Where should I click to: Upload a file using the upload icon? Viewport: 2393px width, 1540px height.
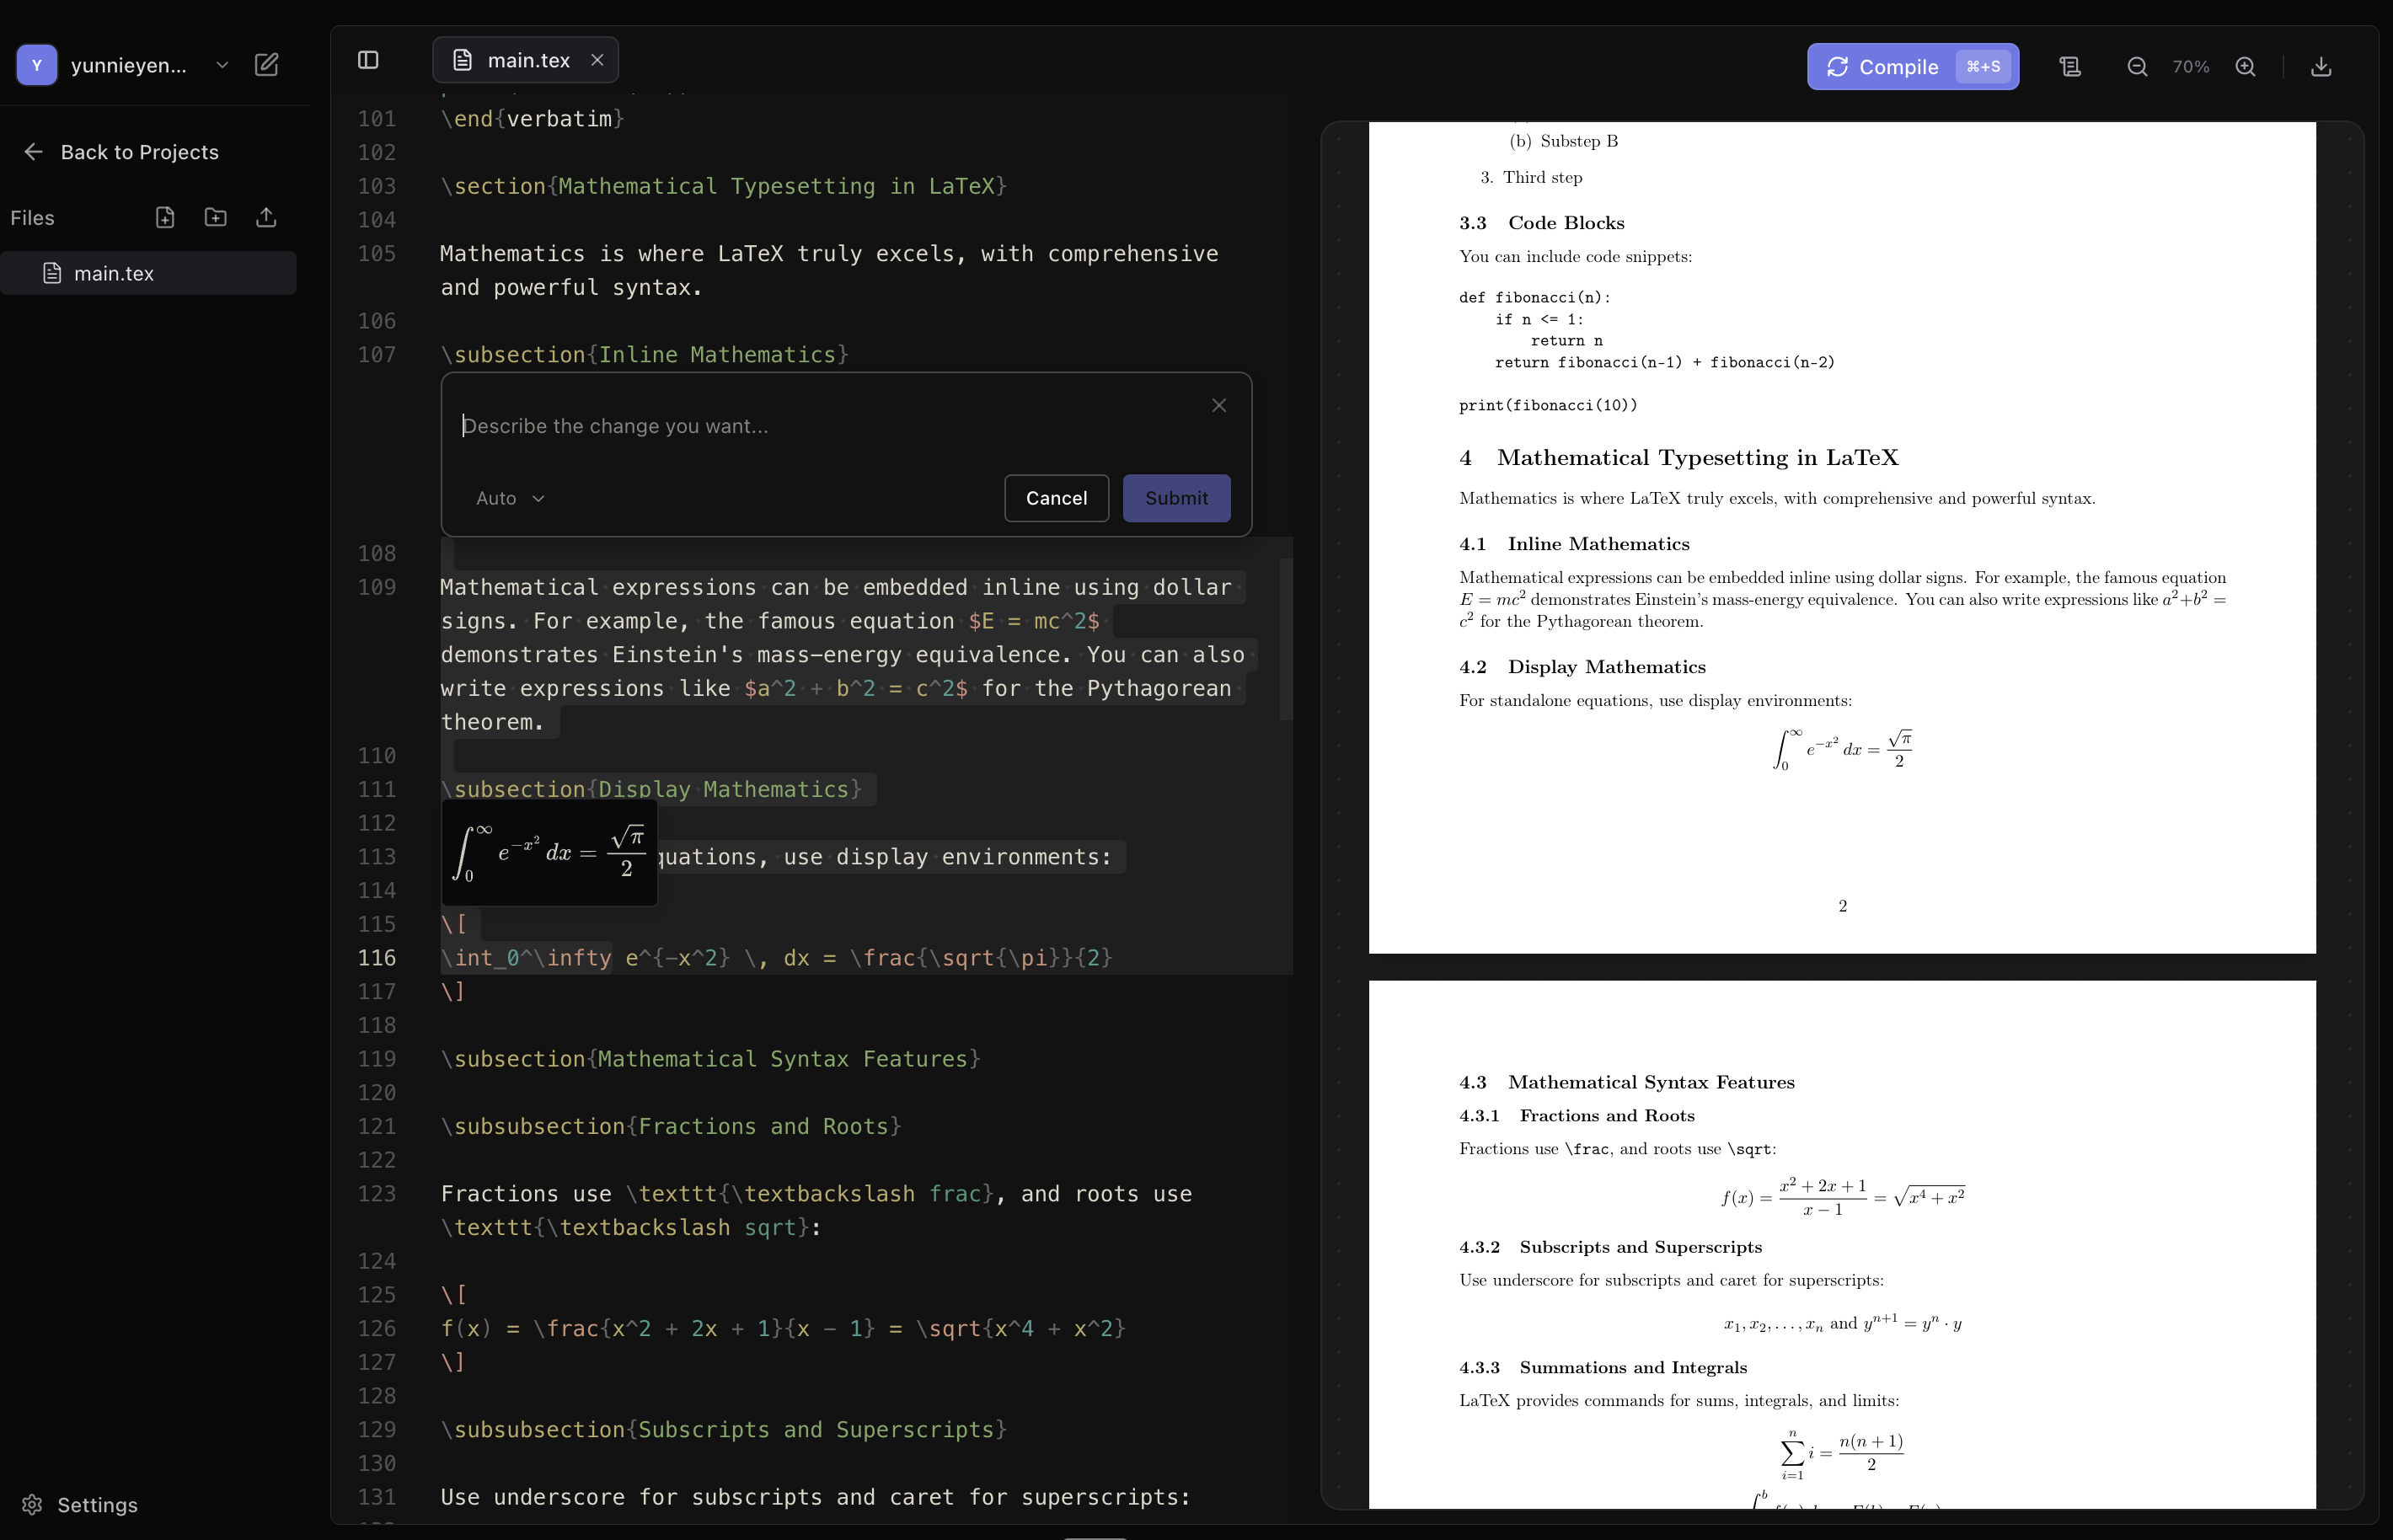[264, 217]
